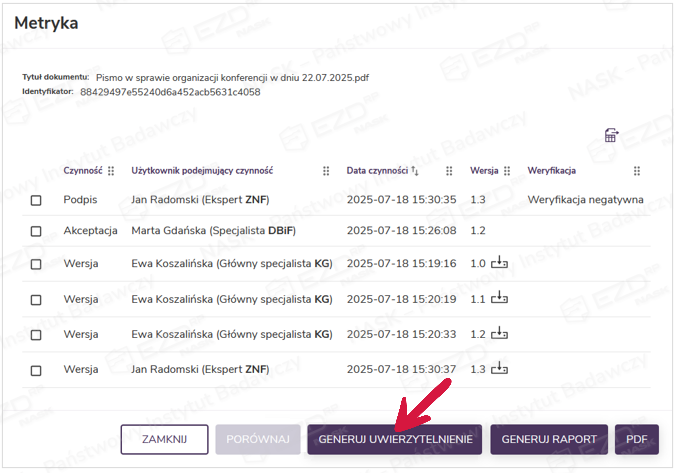The image size is (674, 473).
Task: Tick checkbox for version 1.0 row
Action: point(37,265)
